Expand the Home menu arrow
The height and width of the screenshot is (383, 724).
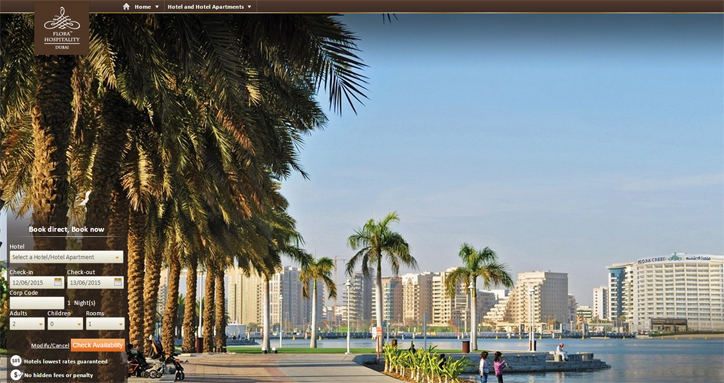(157, 7)
